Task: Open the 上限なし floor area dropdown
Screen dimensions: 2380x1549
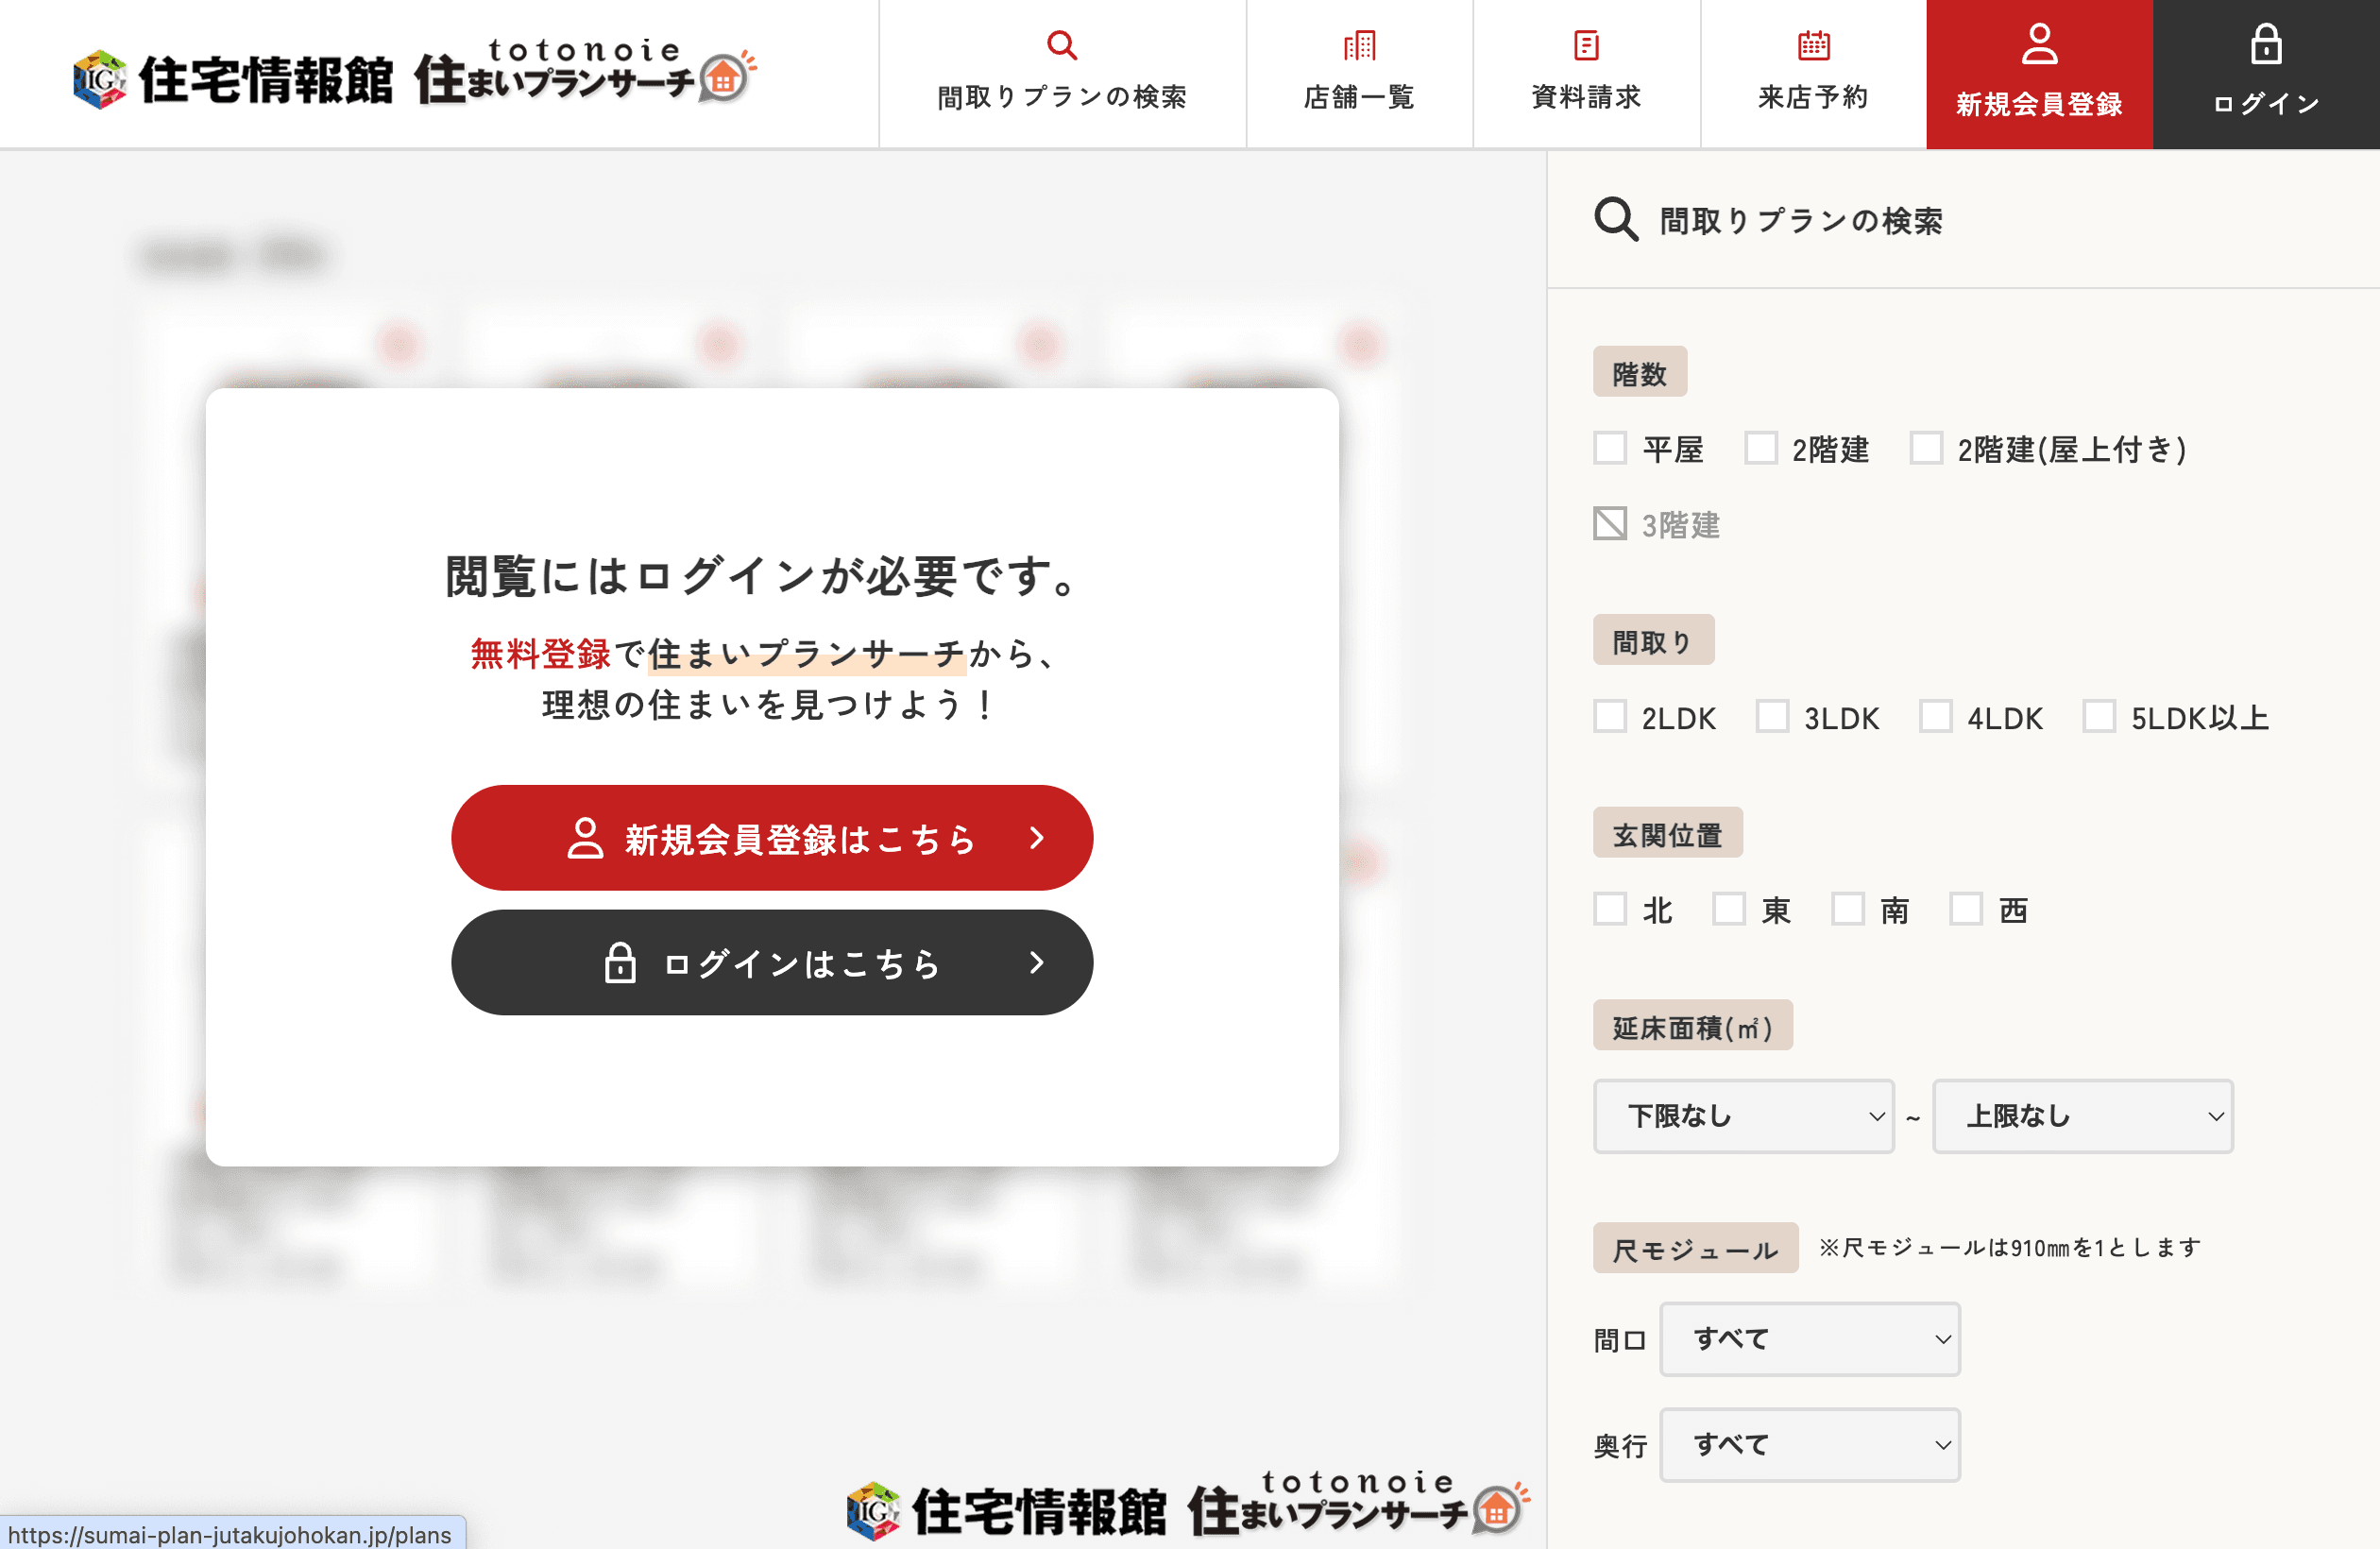Action: coord(2082,1116)
